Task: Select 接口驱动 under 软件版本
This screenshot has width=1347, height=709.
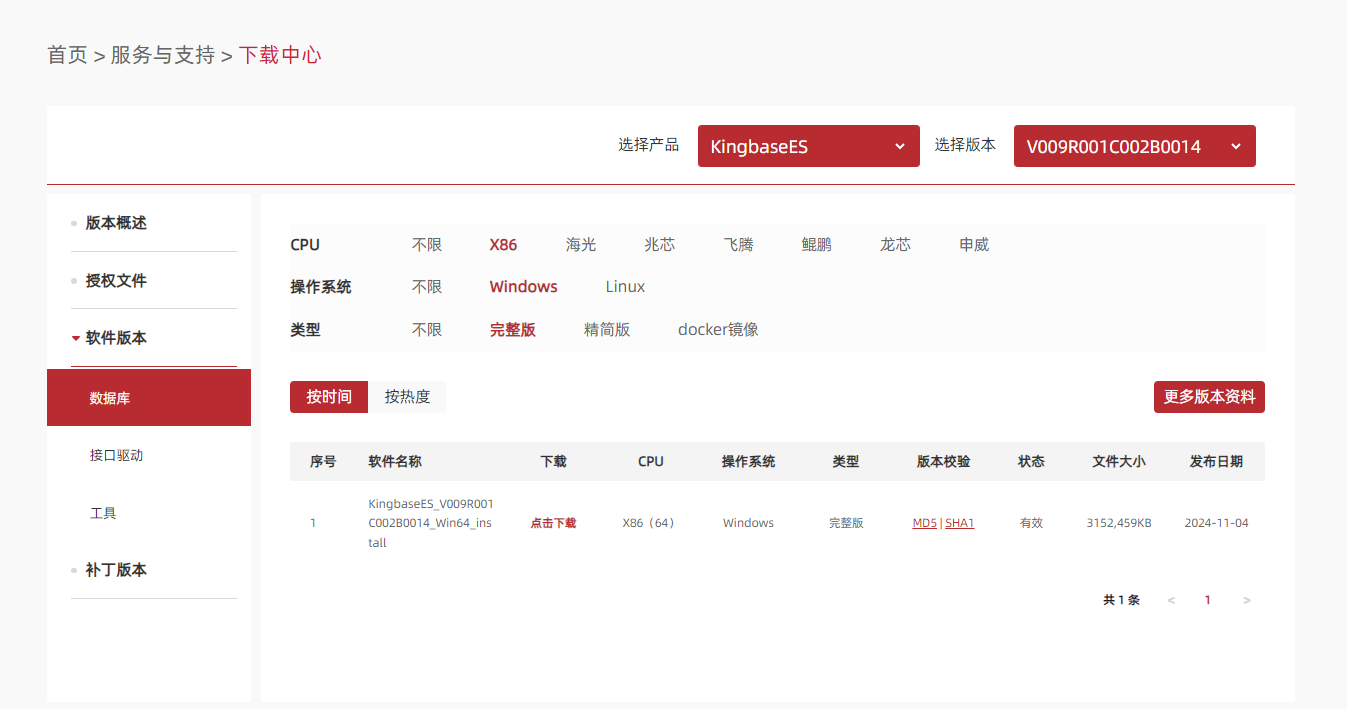Action: tap(116, 455)
